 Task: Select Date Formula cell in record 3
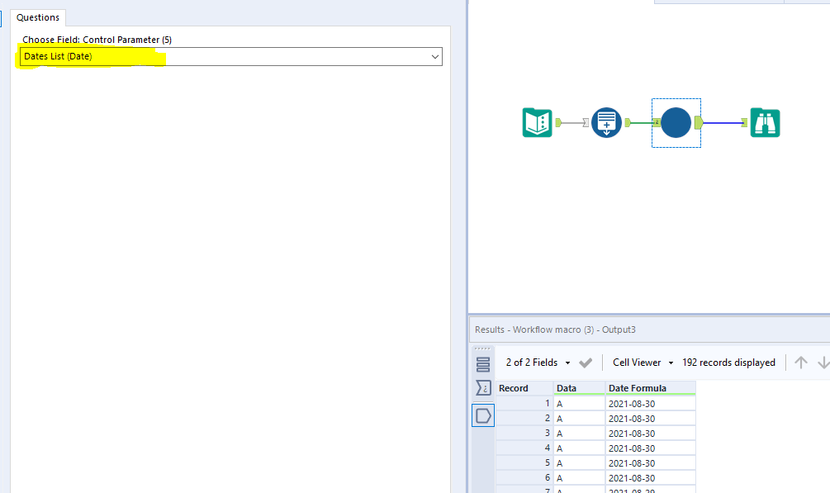pyautogui.click(x=650, y=433)
